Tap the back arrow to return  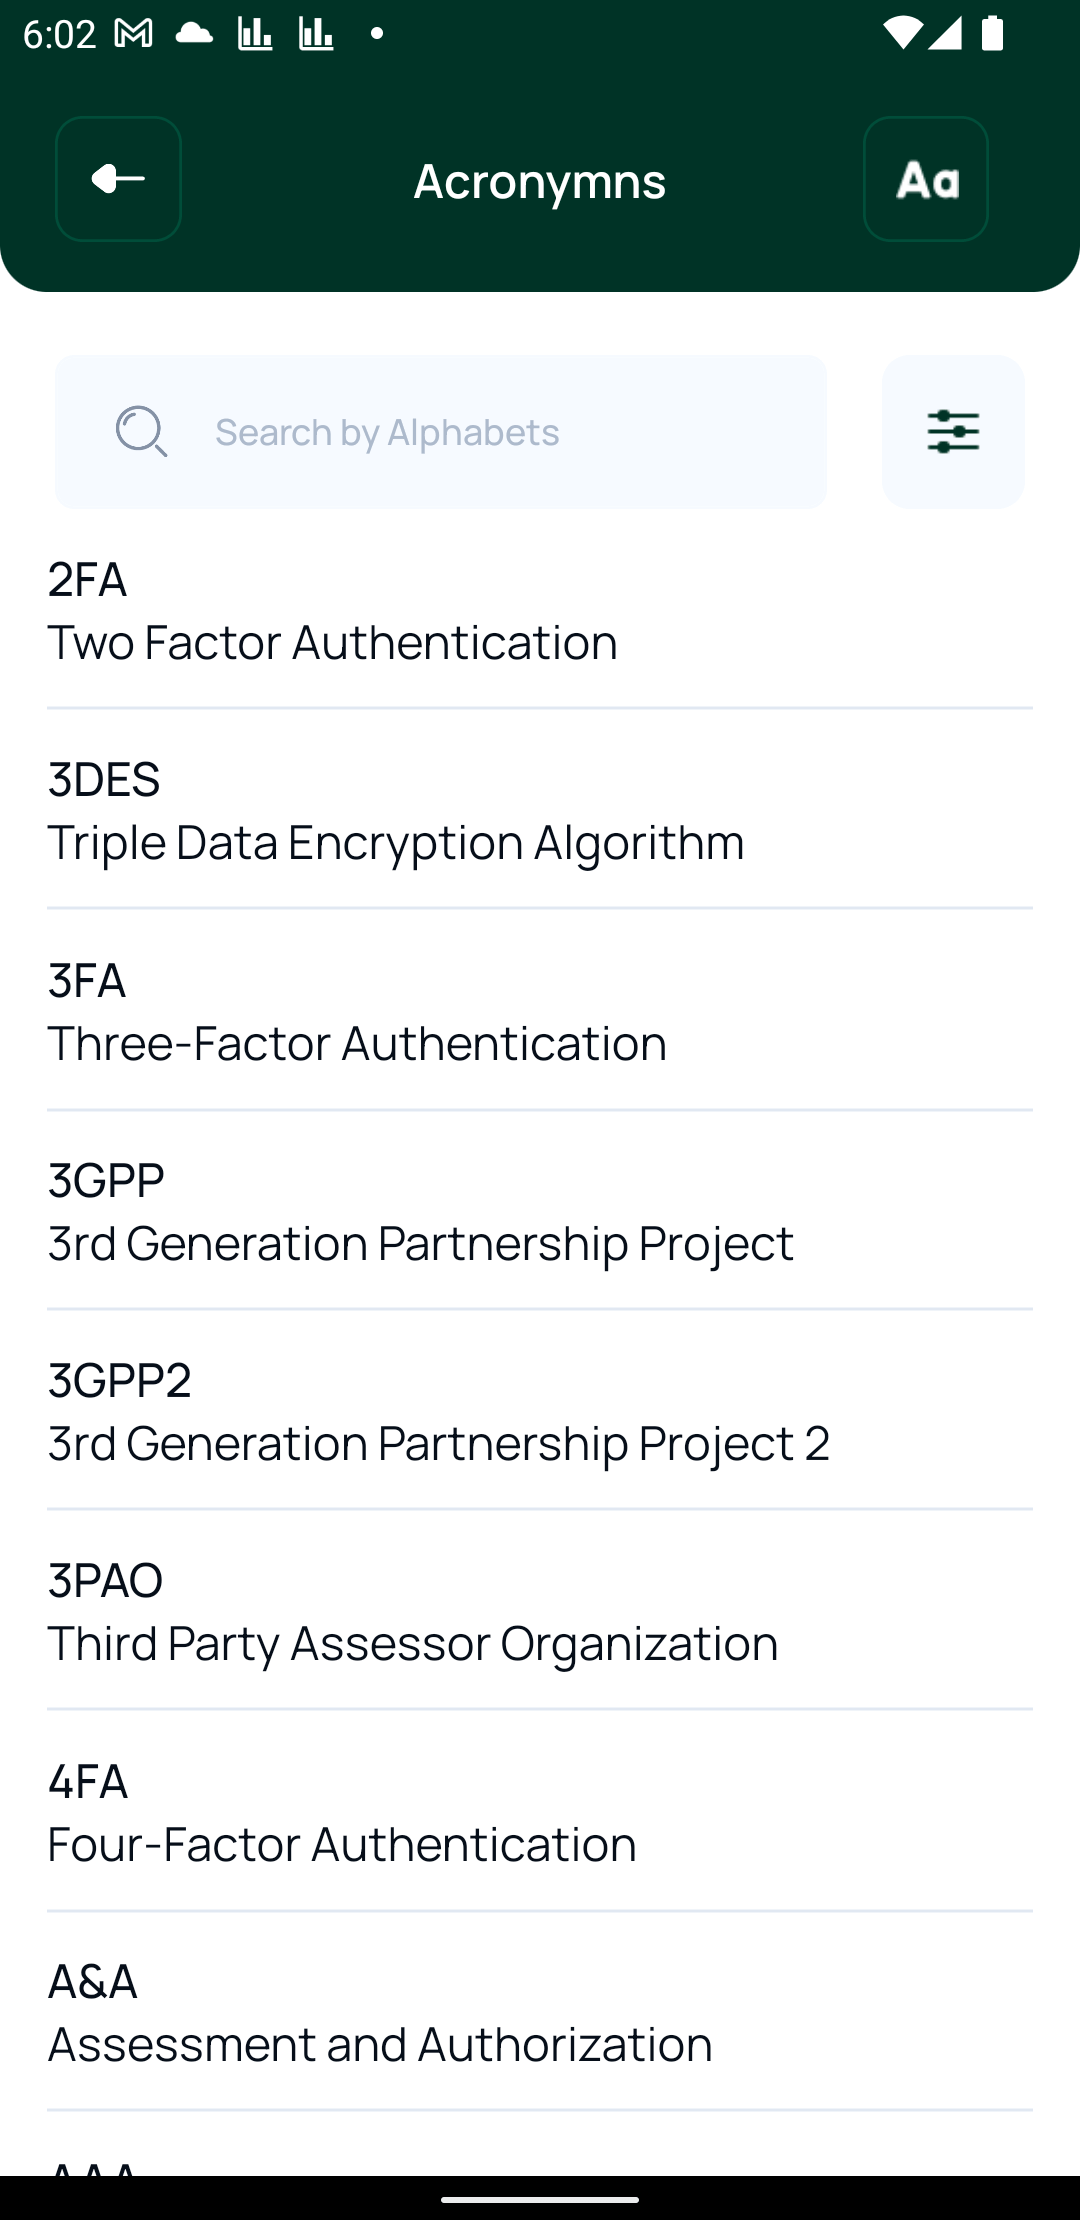(117, 180)
